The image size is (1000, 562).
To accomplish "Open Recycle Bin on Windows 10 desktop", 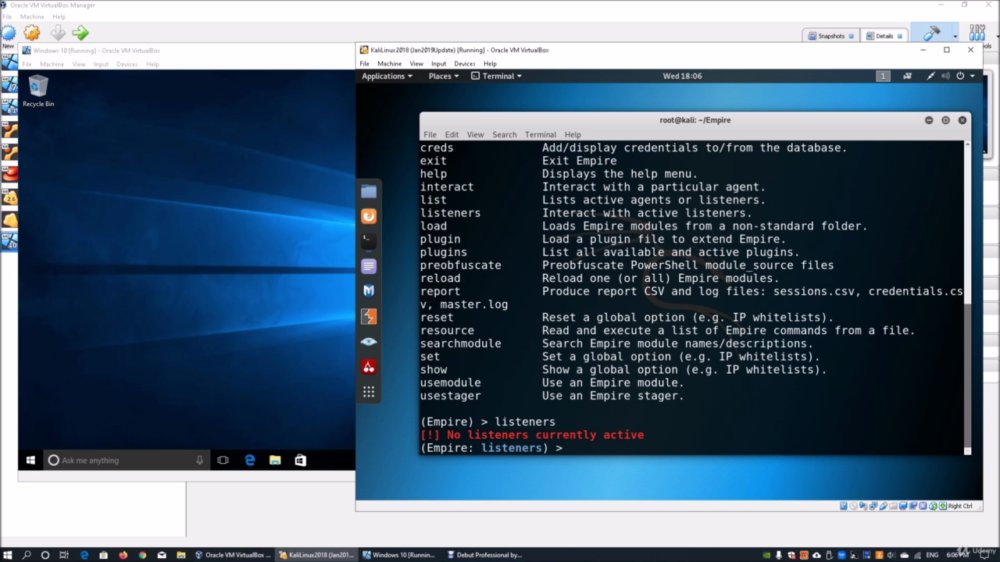I will point(38,91).
